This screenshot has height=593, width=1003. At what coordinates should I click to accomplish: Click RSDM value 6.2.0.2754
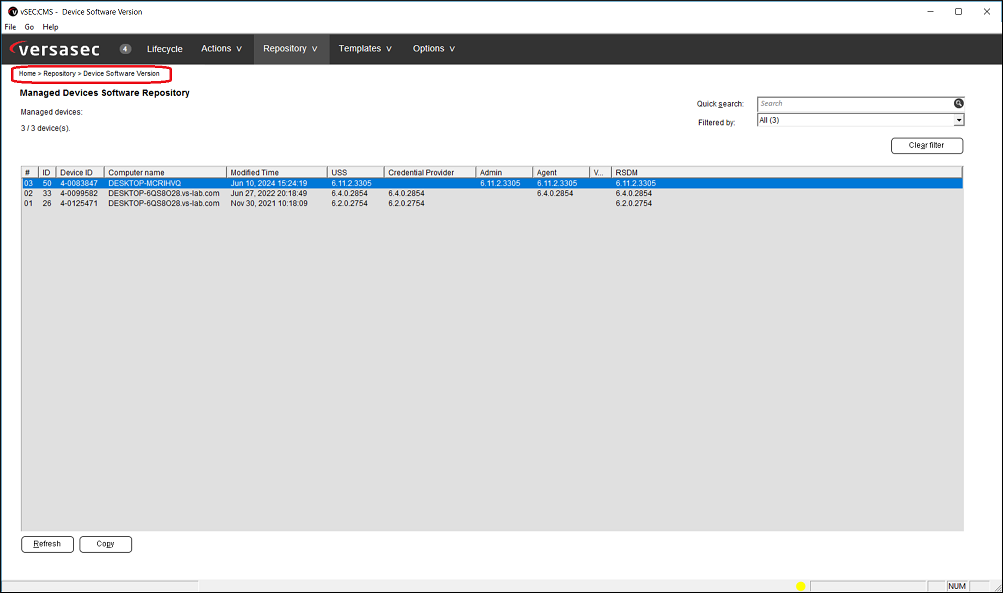(633, 203)
